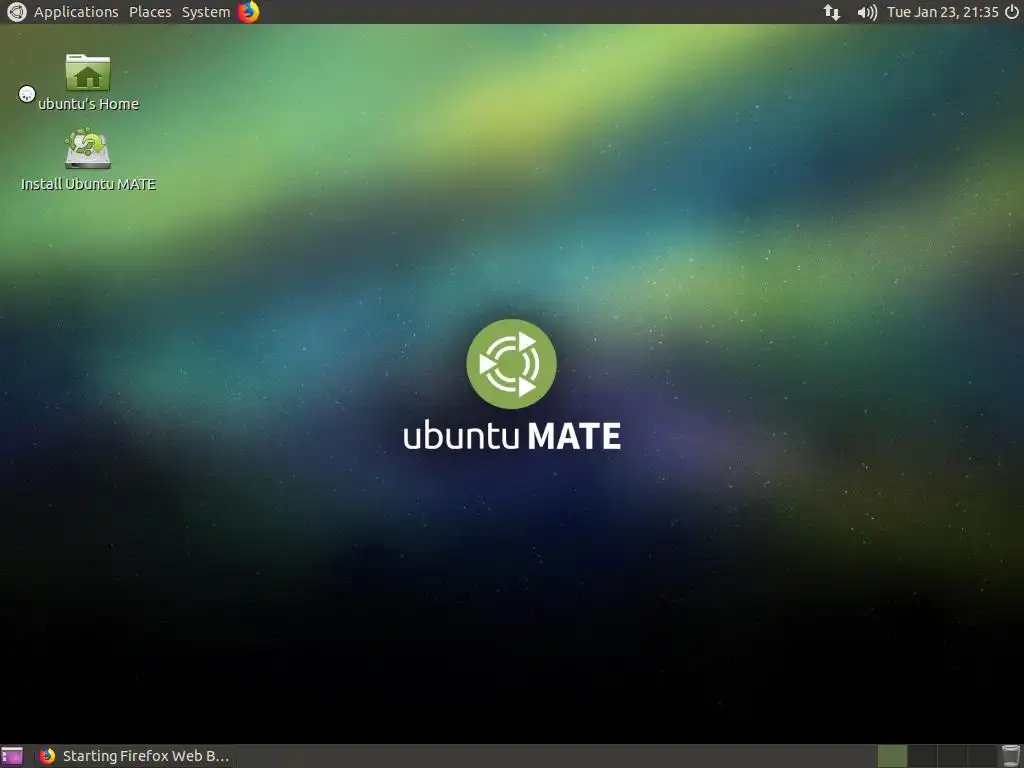The width and height of the screenshot is (1024, 768).
Task: Show calendar by clicking the date and time
Action: pos(942,12)
